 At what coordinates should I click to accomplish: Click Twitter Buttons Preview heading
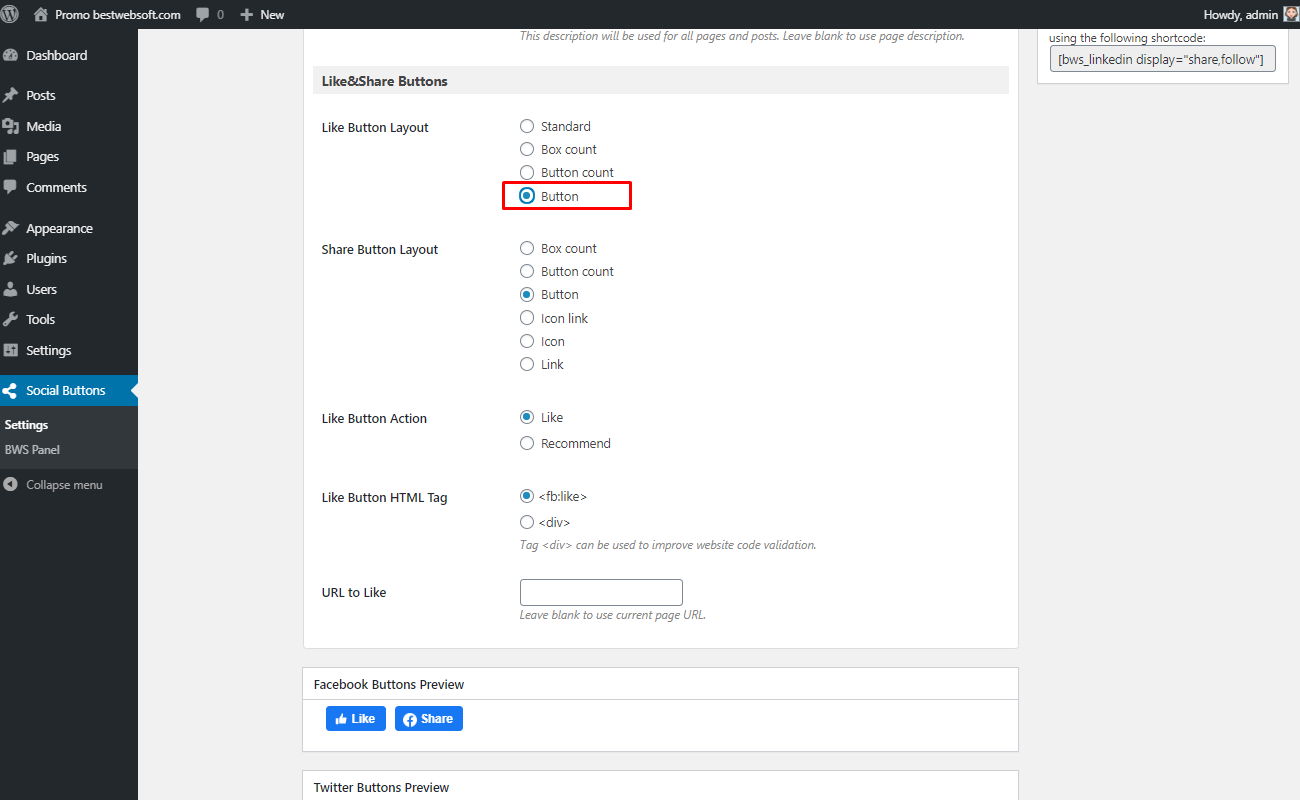pos(381,787)
